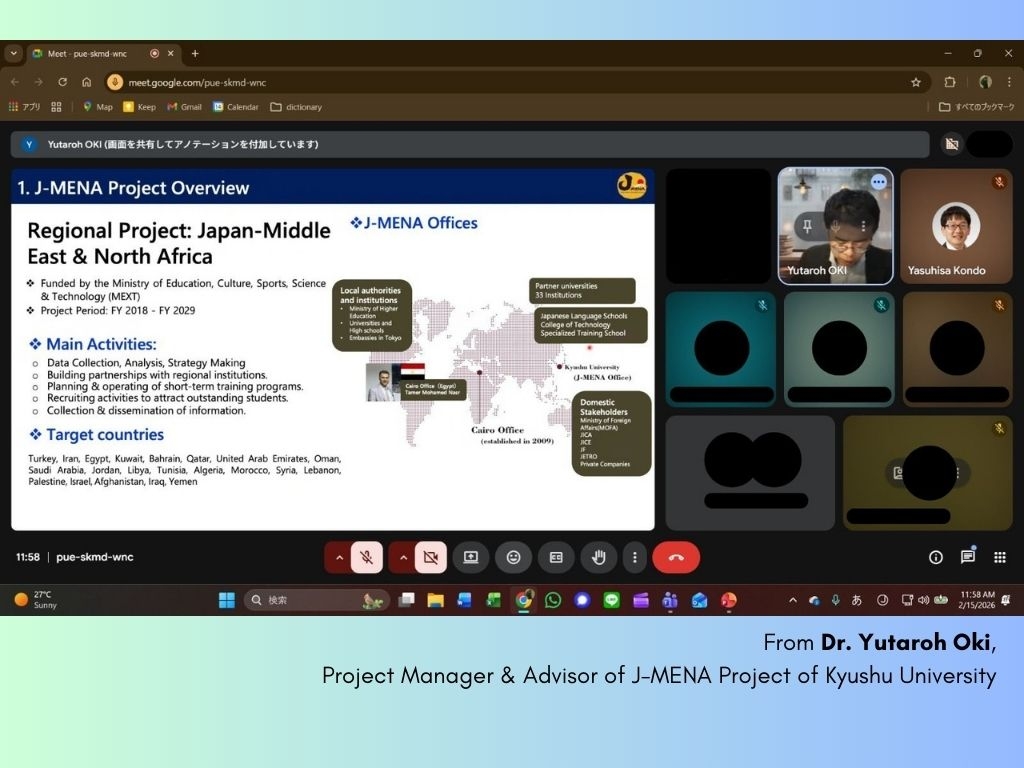Open the dictionary bookmarks folder
Viewport: 1024px width, 768px height.
tap(296, 107)
